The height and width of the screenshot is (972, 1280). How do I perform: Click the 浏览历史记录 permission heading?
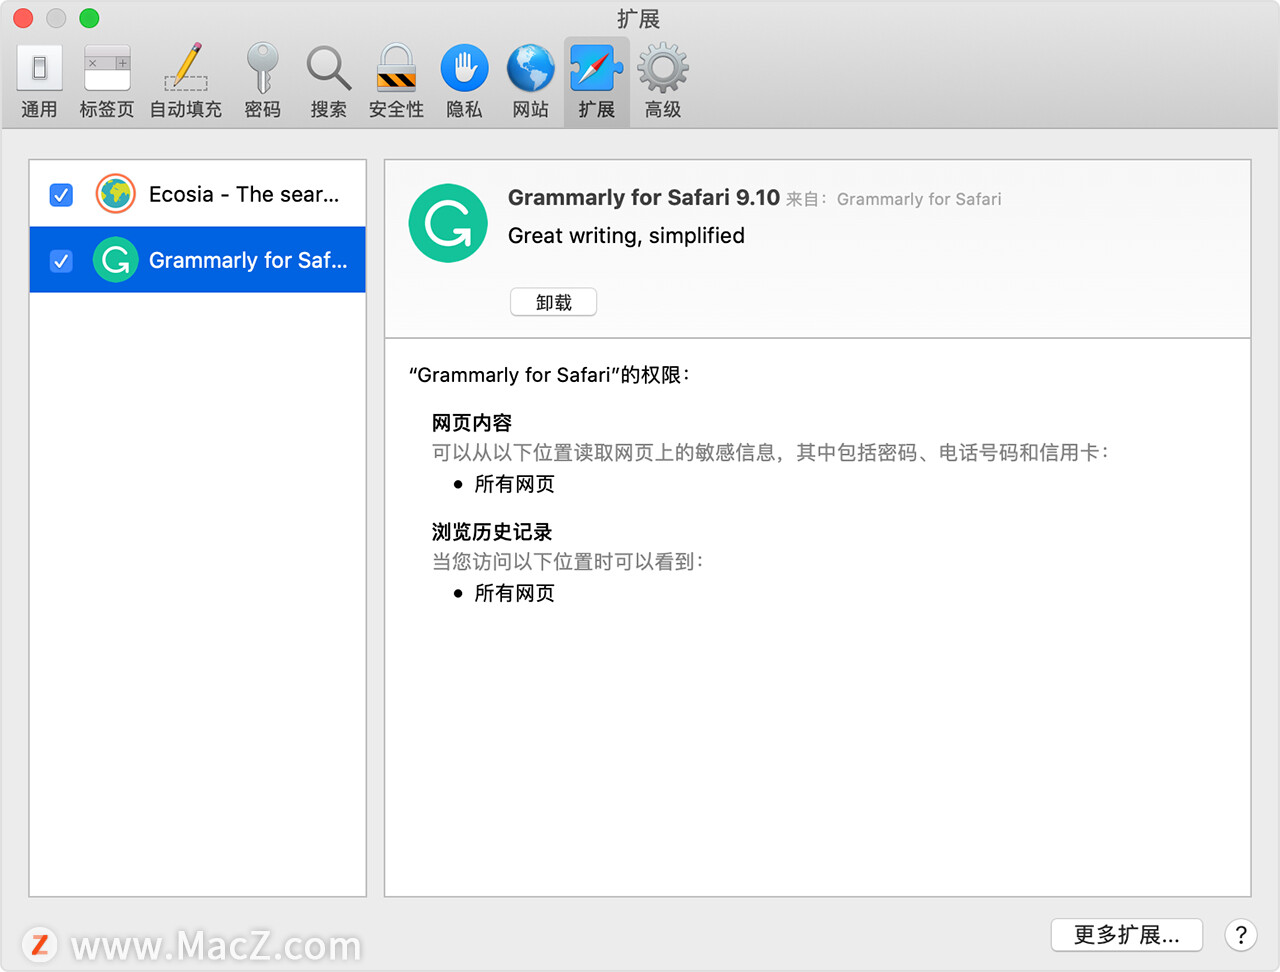(492, 532)
